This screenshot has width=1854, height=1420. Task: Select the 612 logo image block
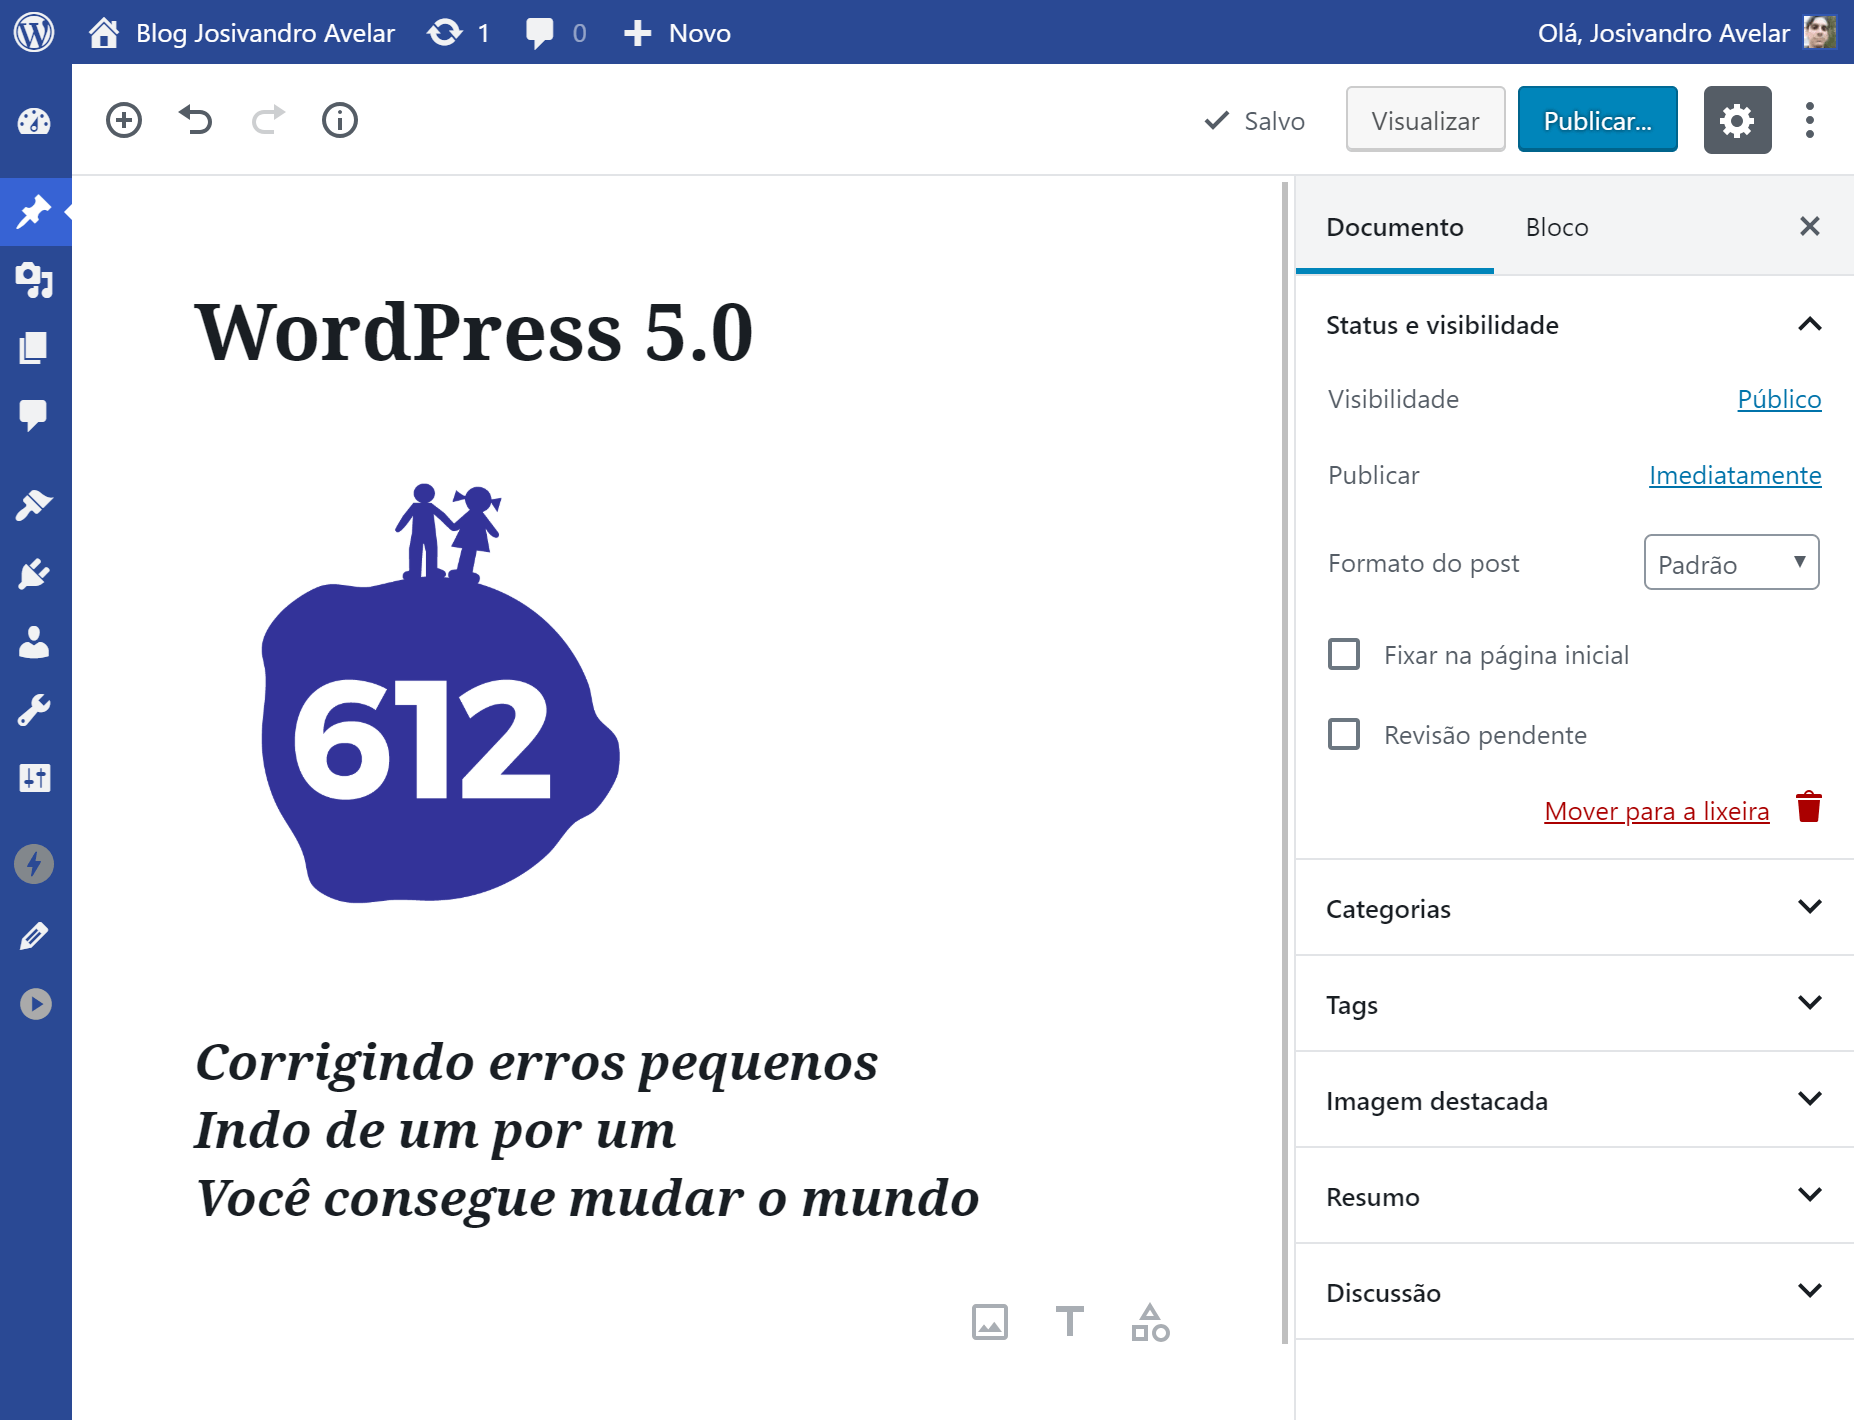[x=440, y=694]
